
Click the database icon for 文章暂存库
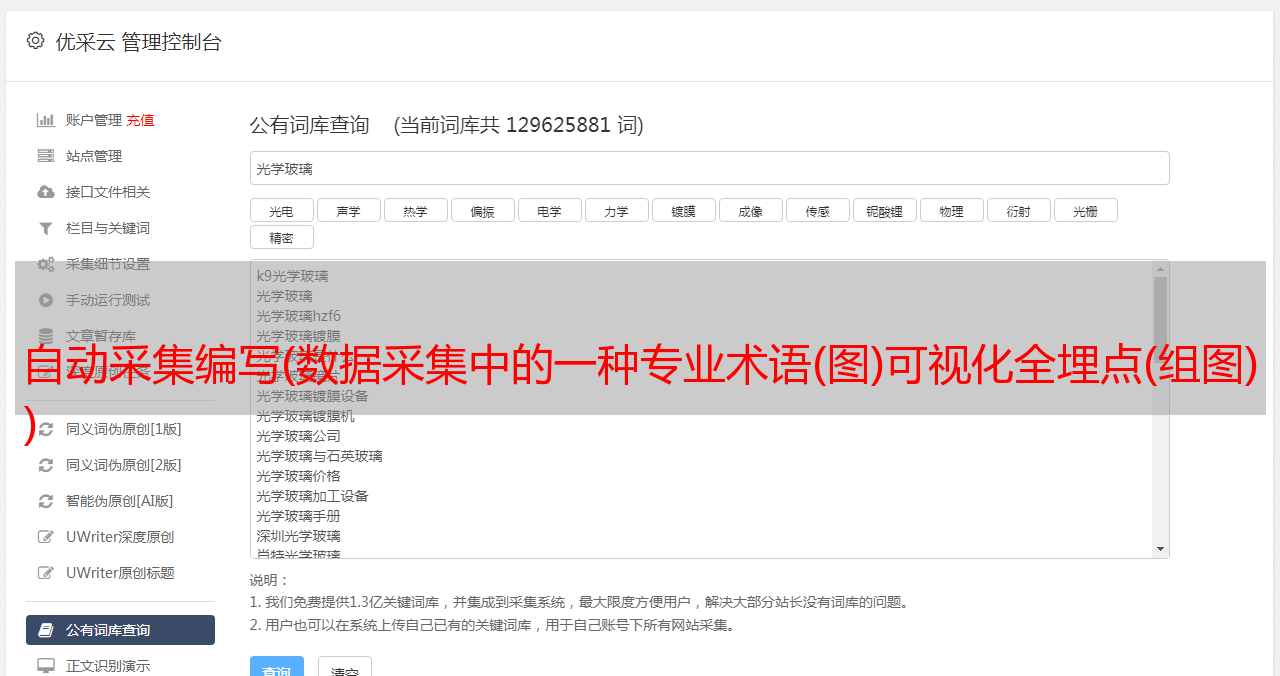click(x=45, y=336)
